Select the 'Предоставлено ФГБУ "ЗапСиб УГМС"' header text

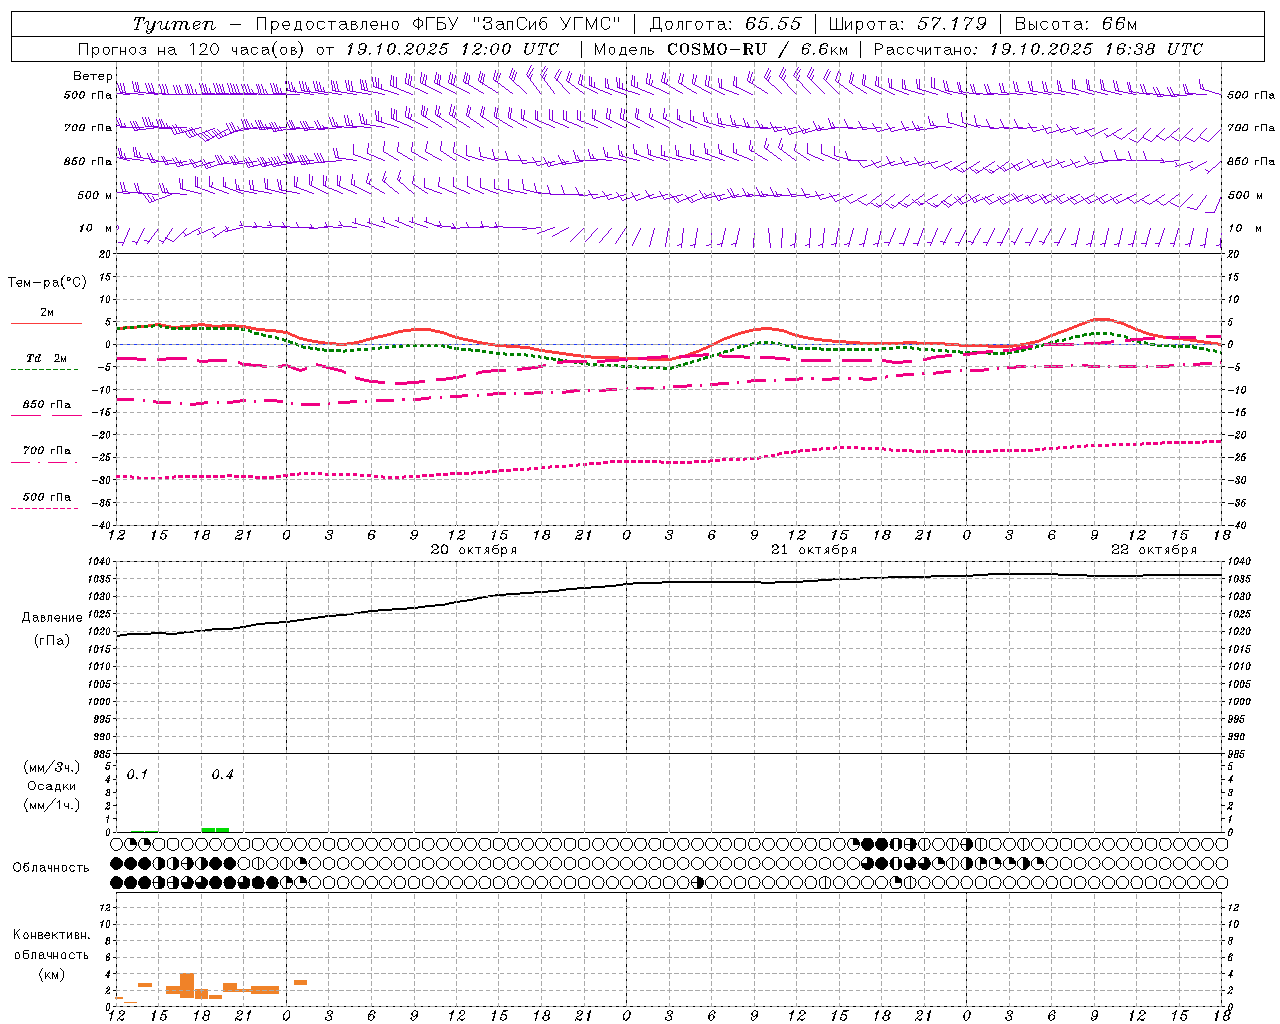439,24
